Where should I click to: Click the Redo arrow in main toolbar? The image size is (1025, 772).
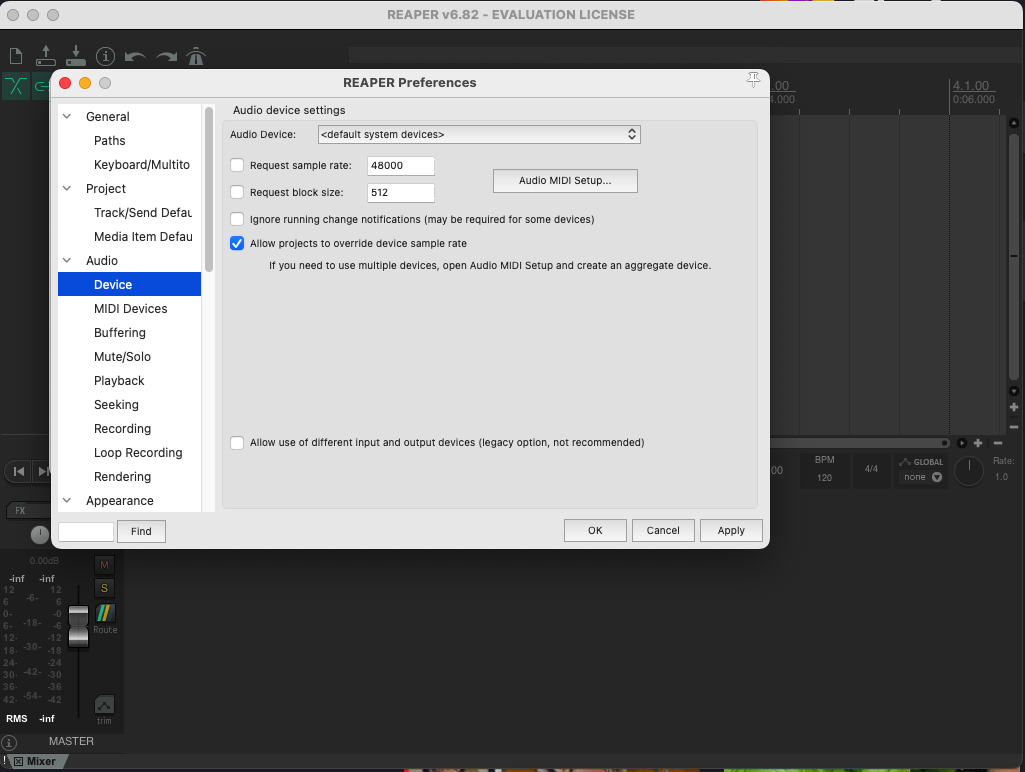click(x=166, y=57)
